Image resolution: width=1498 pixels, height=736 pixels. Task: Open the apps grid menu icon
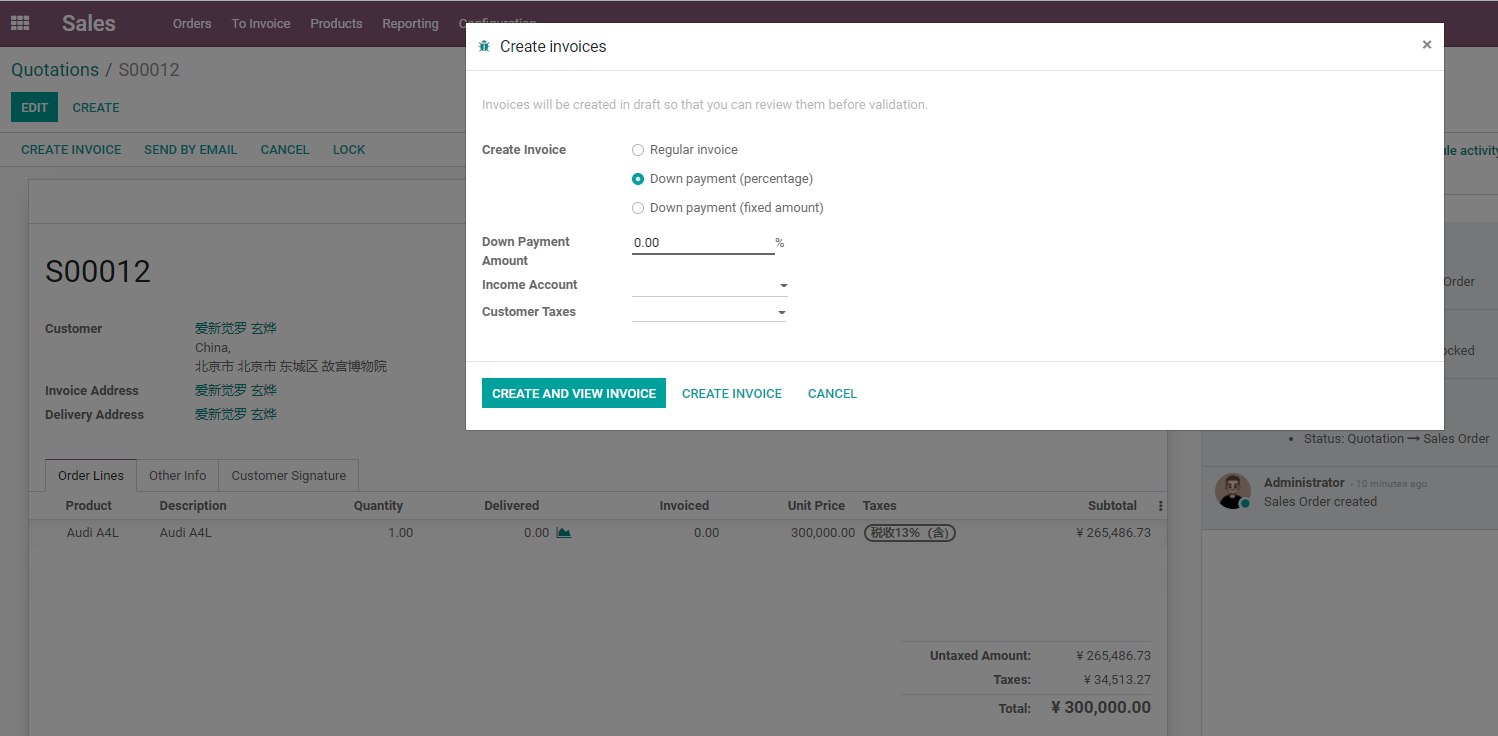coord(20,23)
